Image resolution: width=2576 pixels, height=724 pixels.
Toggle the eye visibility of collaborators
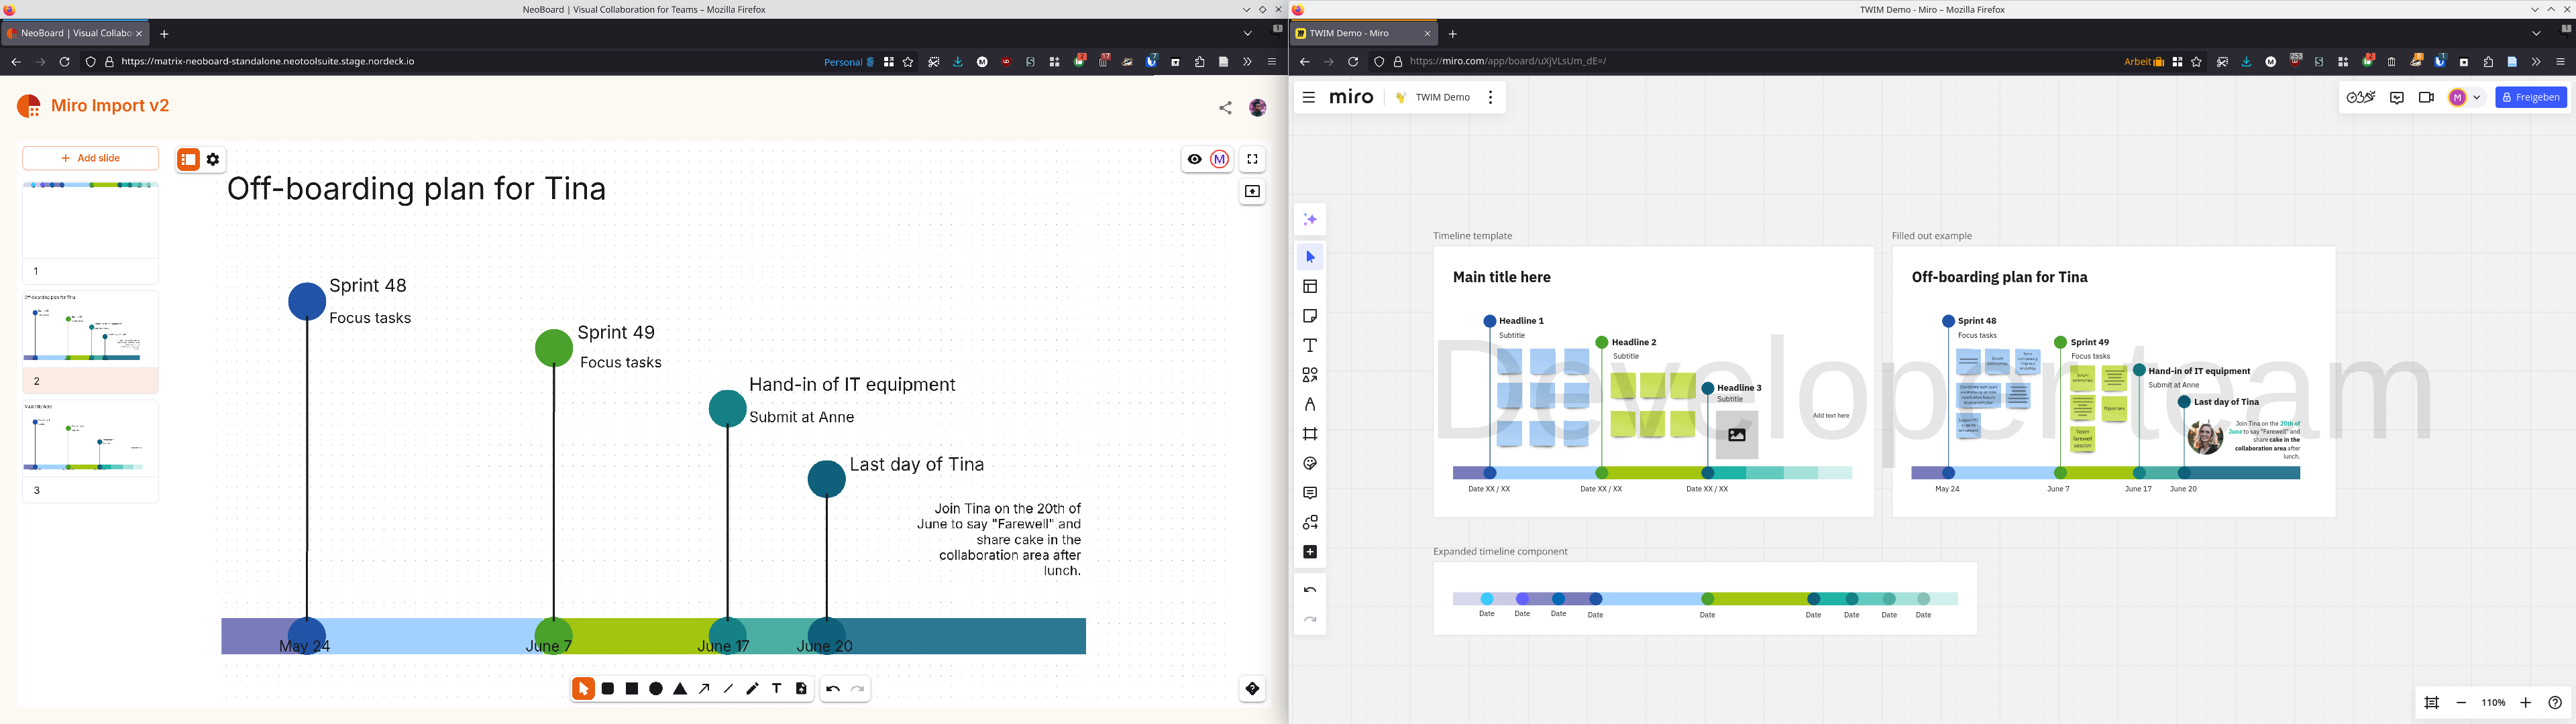[x=1194, y=159]
